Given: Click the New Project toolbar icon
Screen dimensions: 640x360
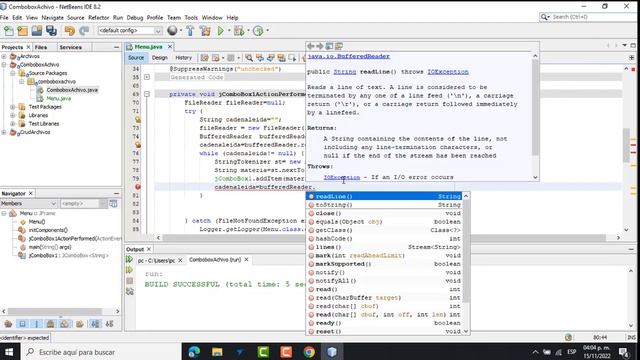Looking at the screenshot, I should (22, 31).
